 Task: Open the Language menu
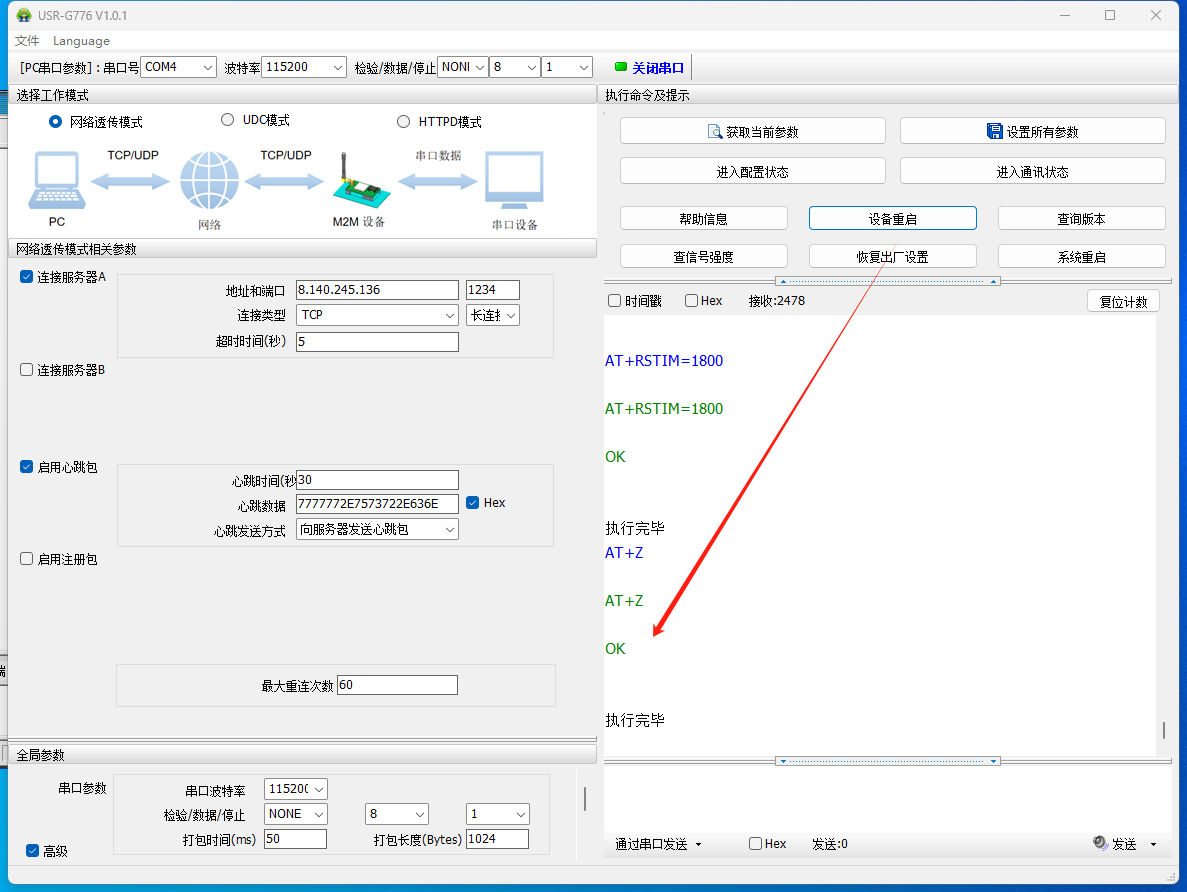(x=81, y=41)
